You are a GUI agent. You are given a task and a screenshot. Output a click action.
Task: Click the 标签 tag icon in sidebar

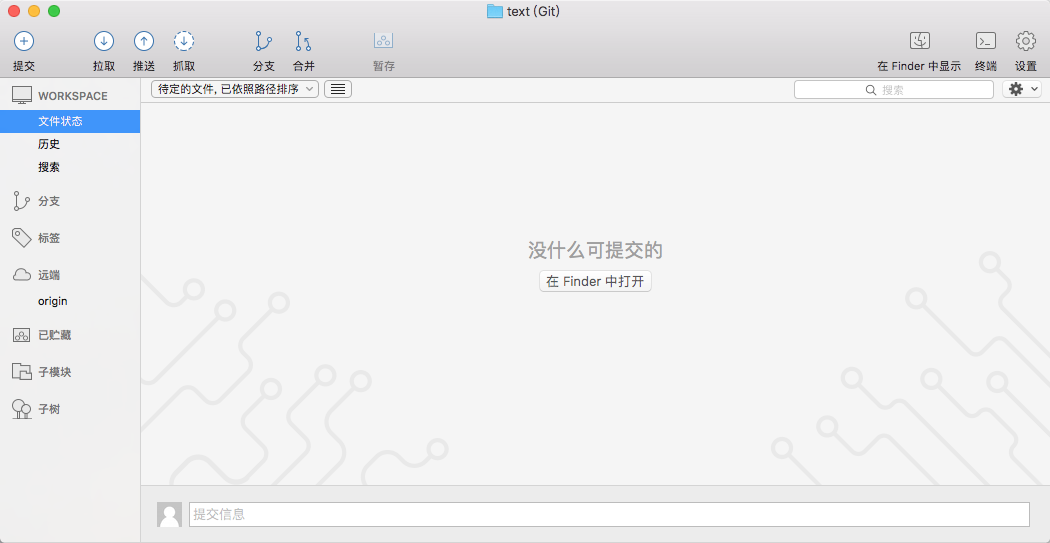21,238
